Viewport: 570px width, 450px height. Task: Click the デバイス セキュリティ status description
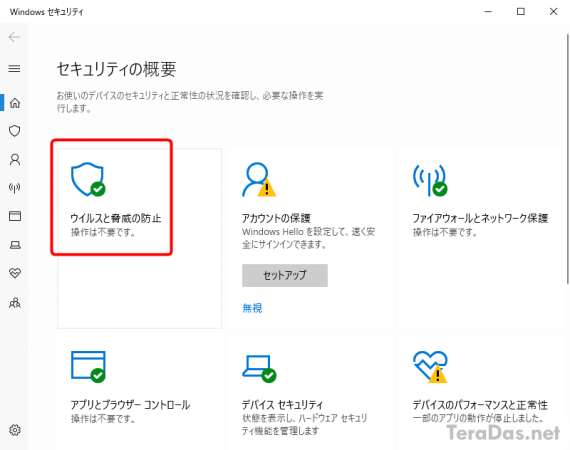click(x=305, y=425)
